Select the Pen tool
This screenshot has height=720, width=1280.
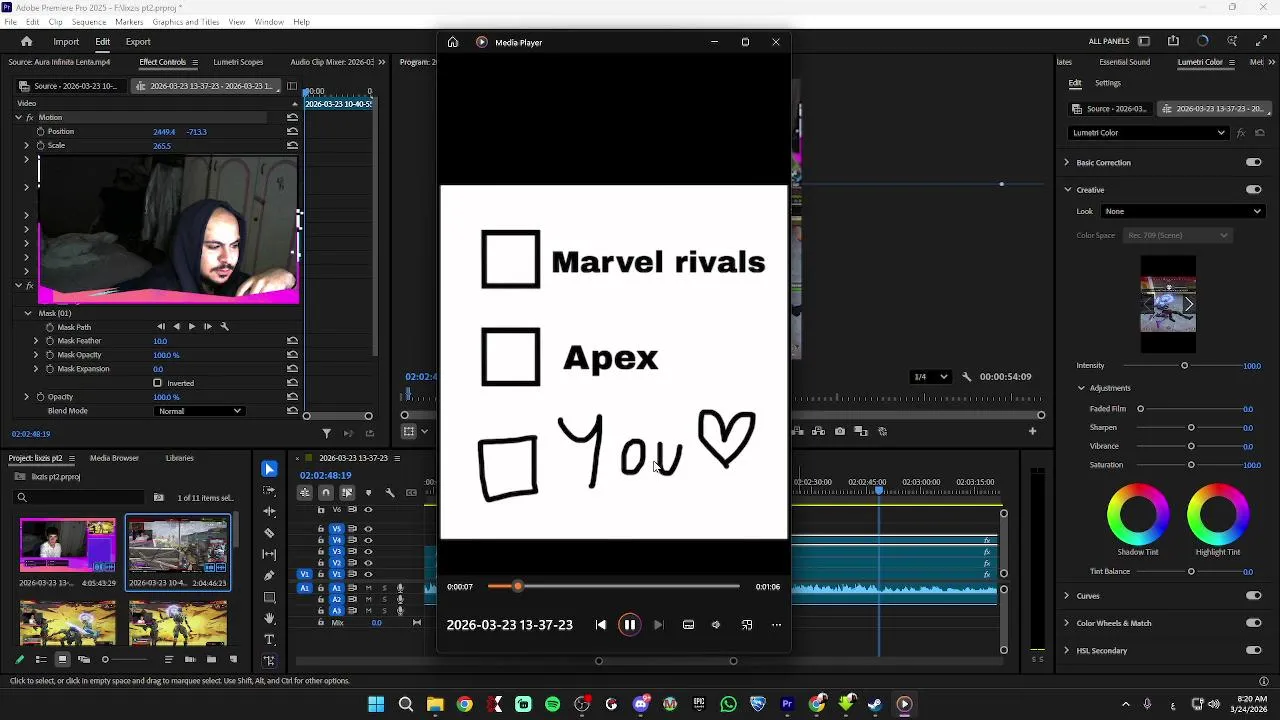click(x=269, y=576)
